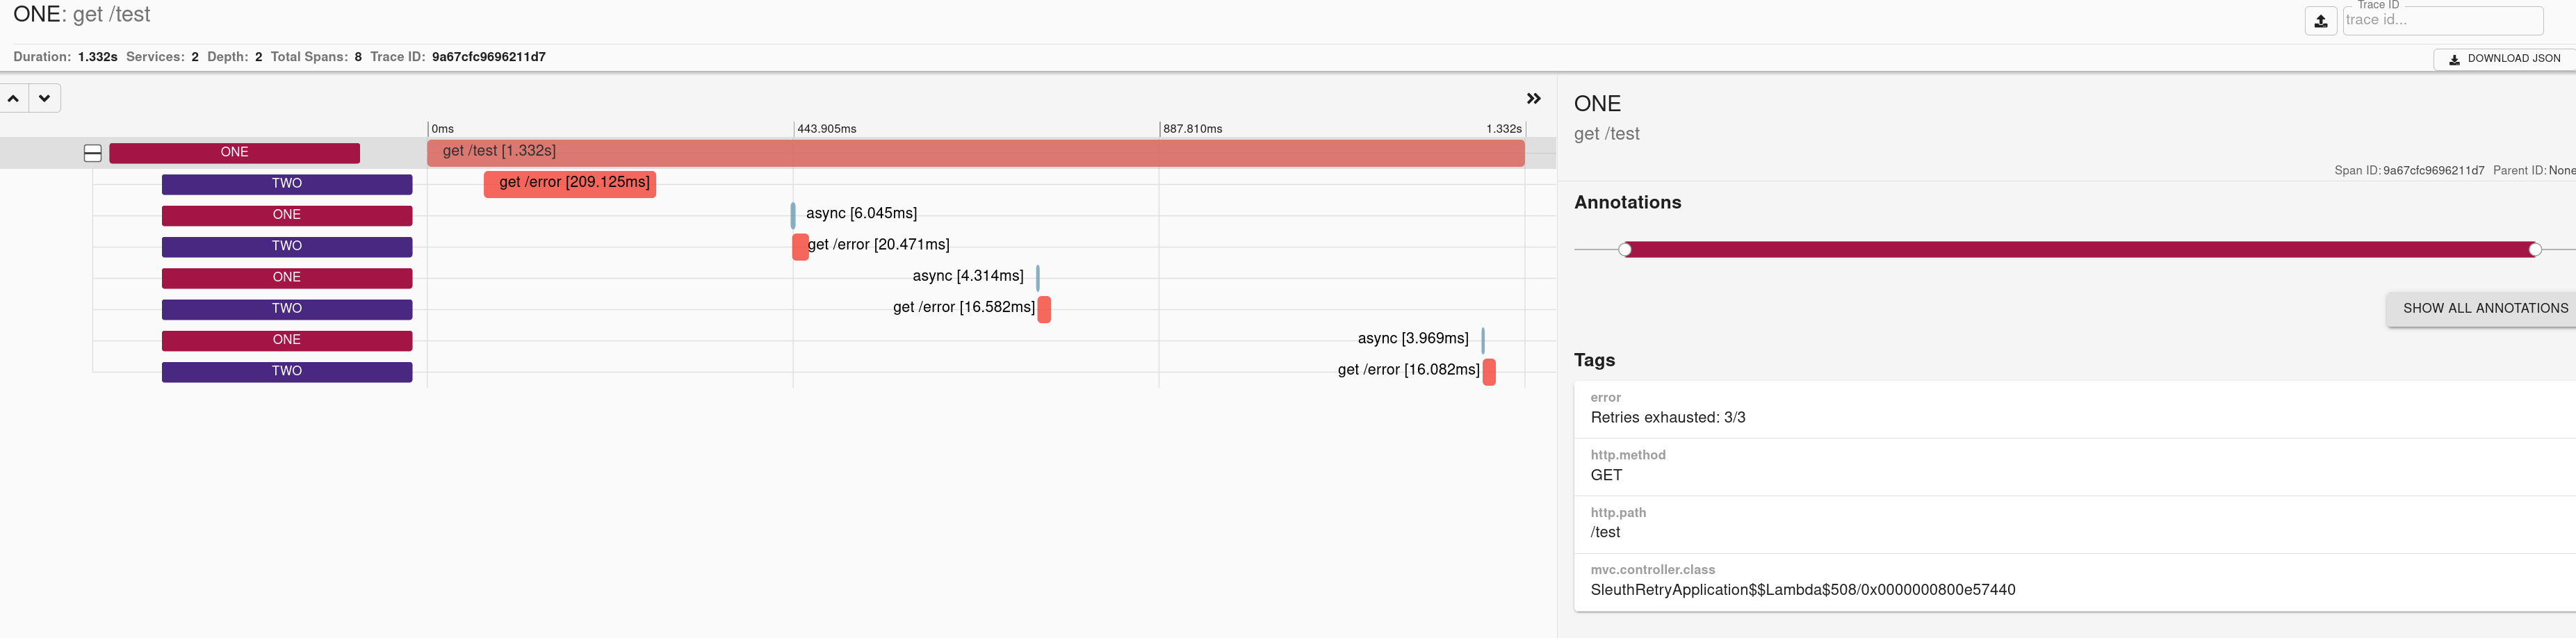Click the ONE service label for async 4.314ms
2576x638 pixels.
click(287, 277)
